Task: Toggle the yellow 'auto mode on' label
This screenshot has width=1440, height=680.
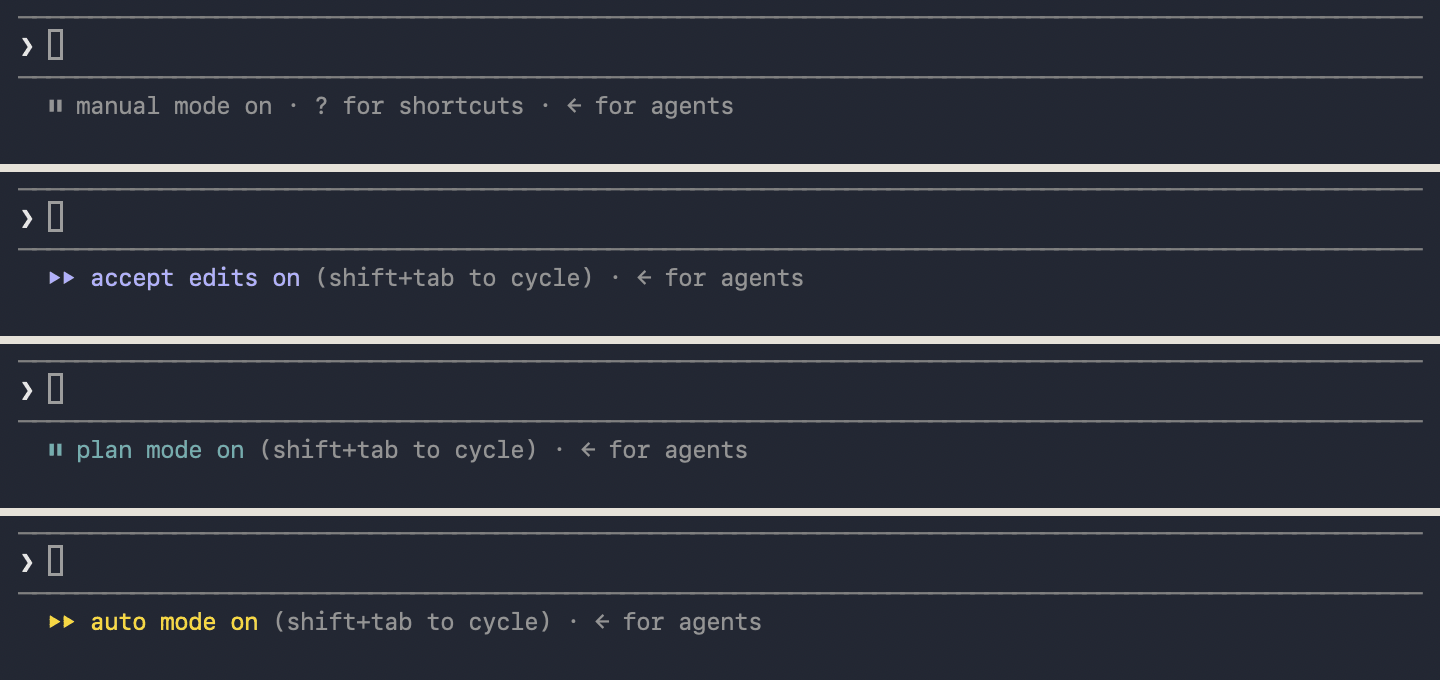Action: pos(174,622)
